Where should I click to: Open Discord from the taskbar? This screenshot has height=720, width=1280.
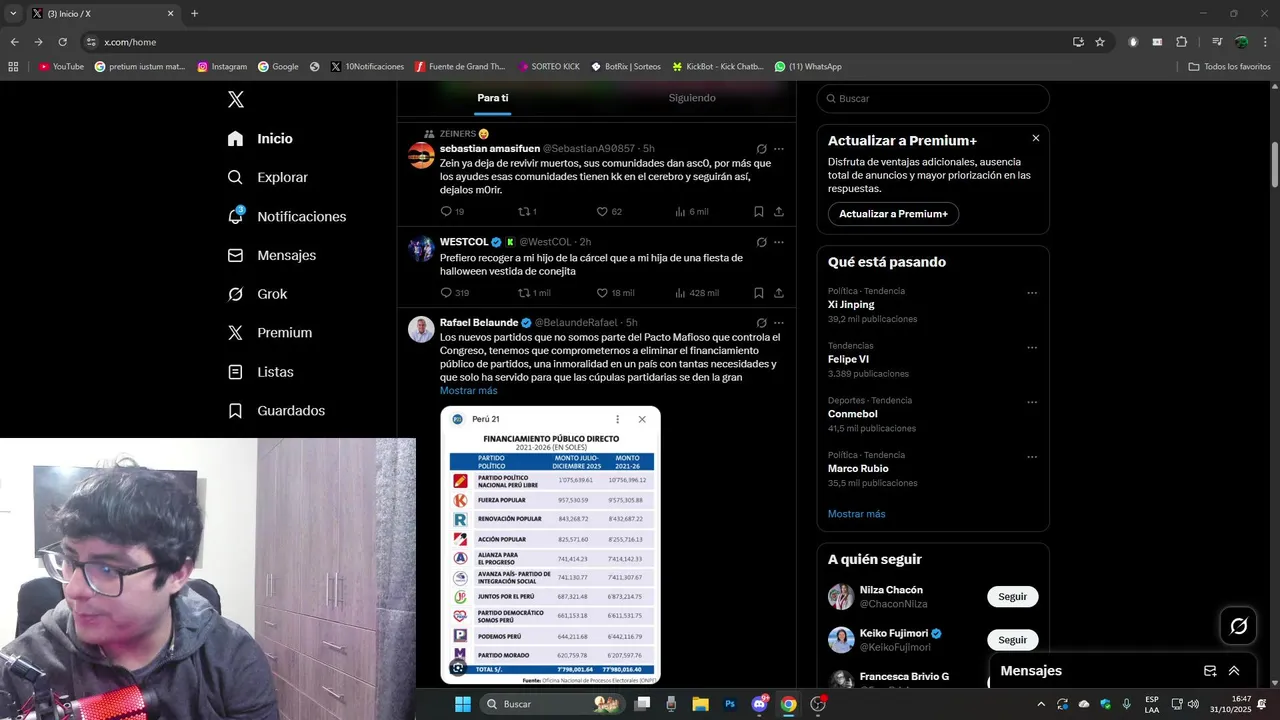point(759,704)
